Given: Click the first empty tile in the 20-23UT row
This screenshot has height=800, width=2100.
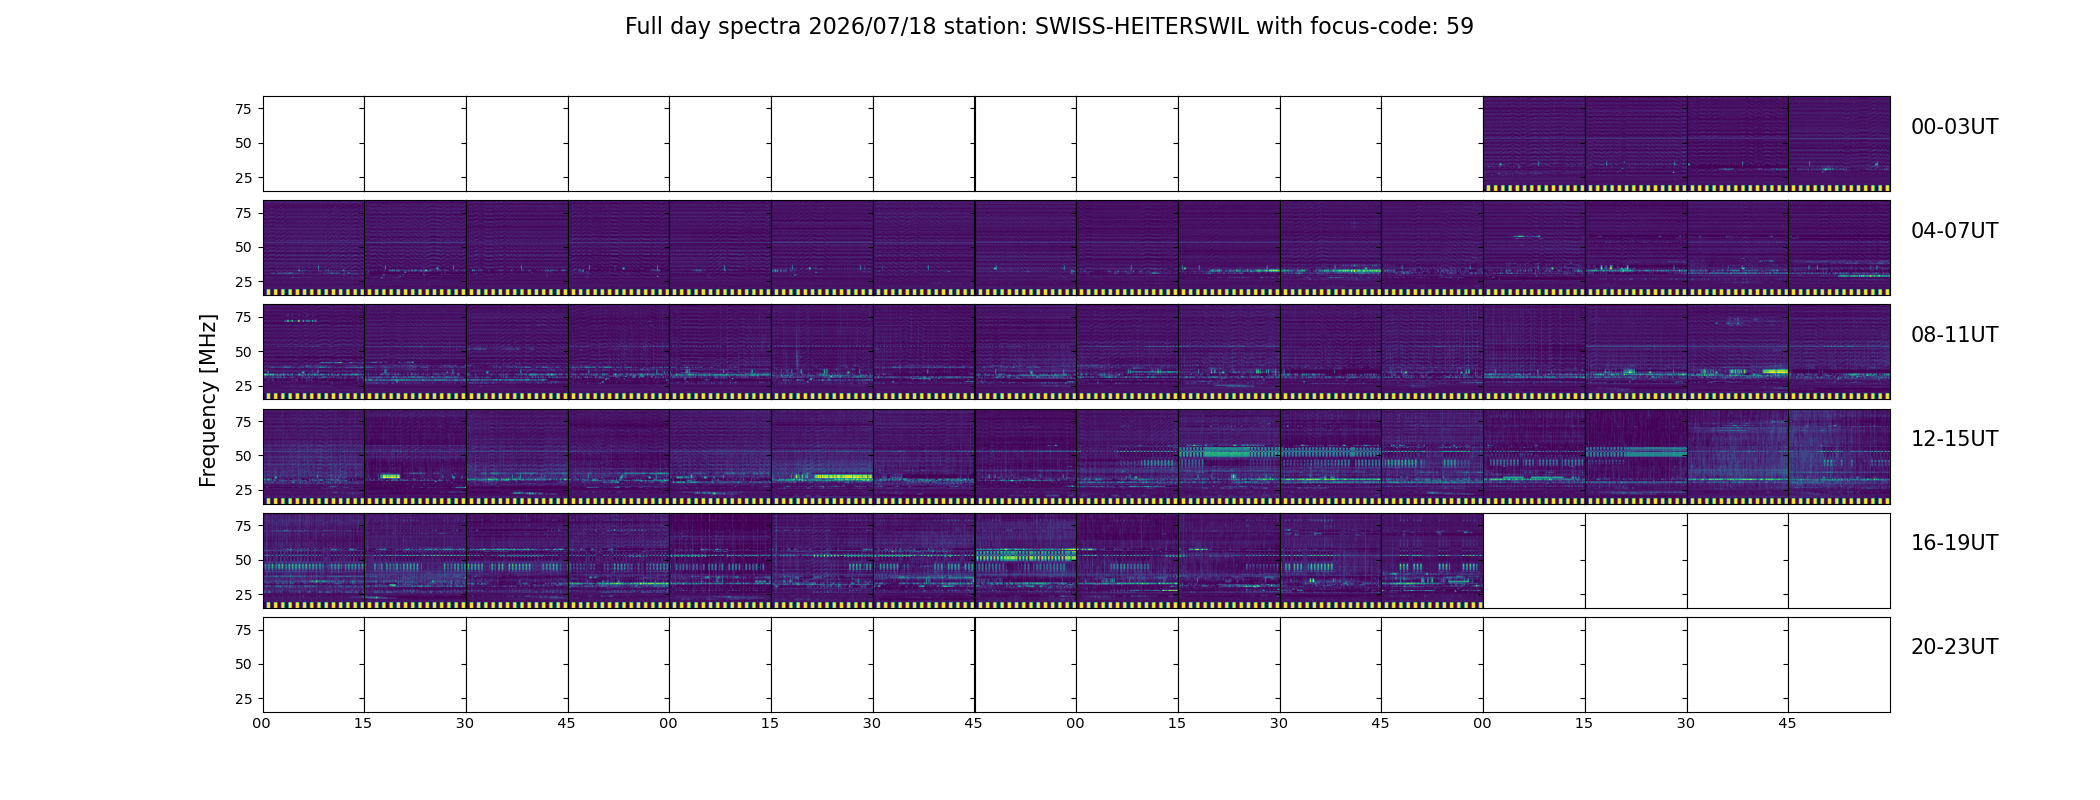Looking at the screenshot, I should click(314, 665).
